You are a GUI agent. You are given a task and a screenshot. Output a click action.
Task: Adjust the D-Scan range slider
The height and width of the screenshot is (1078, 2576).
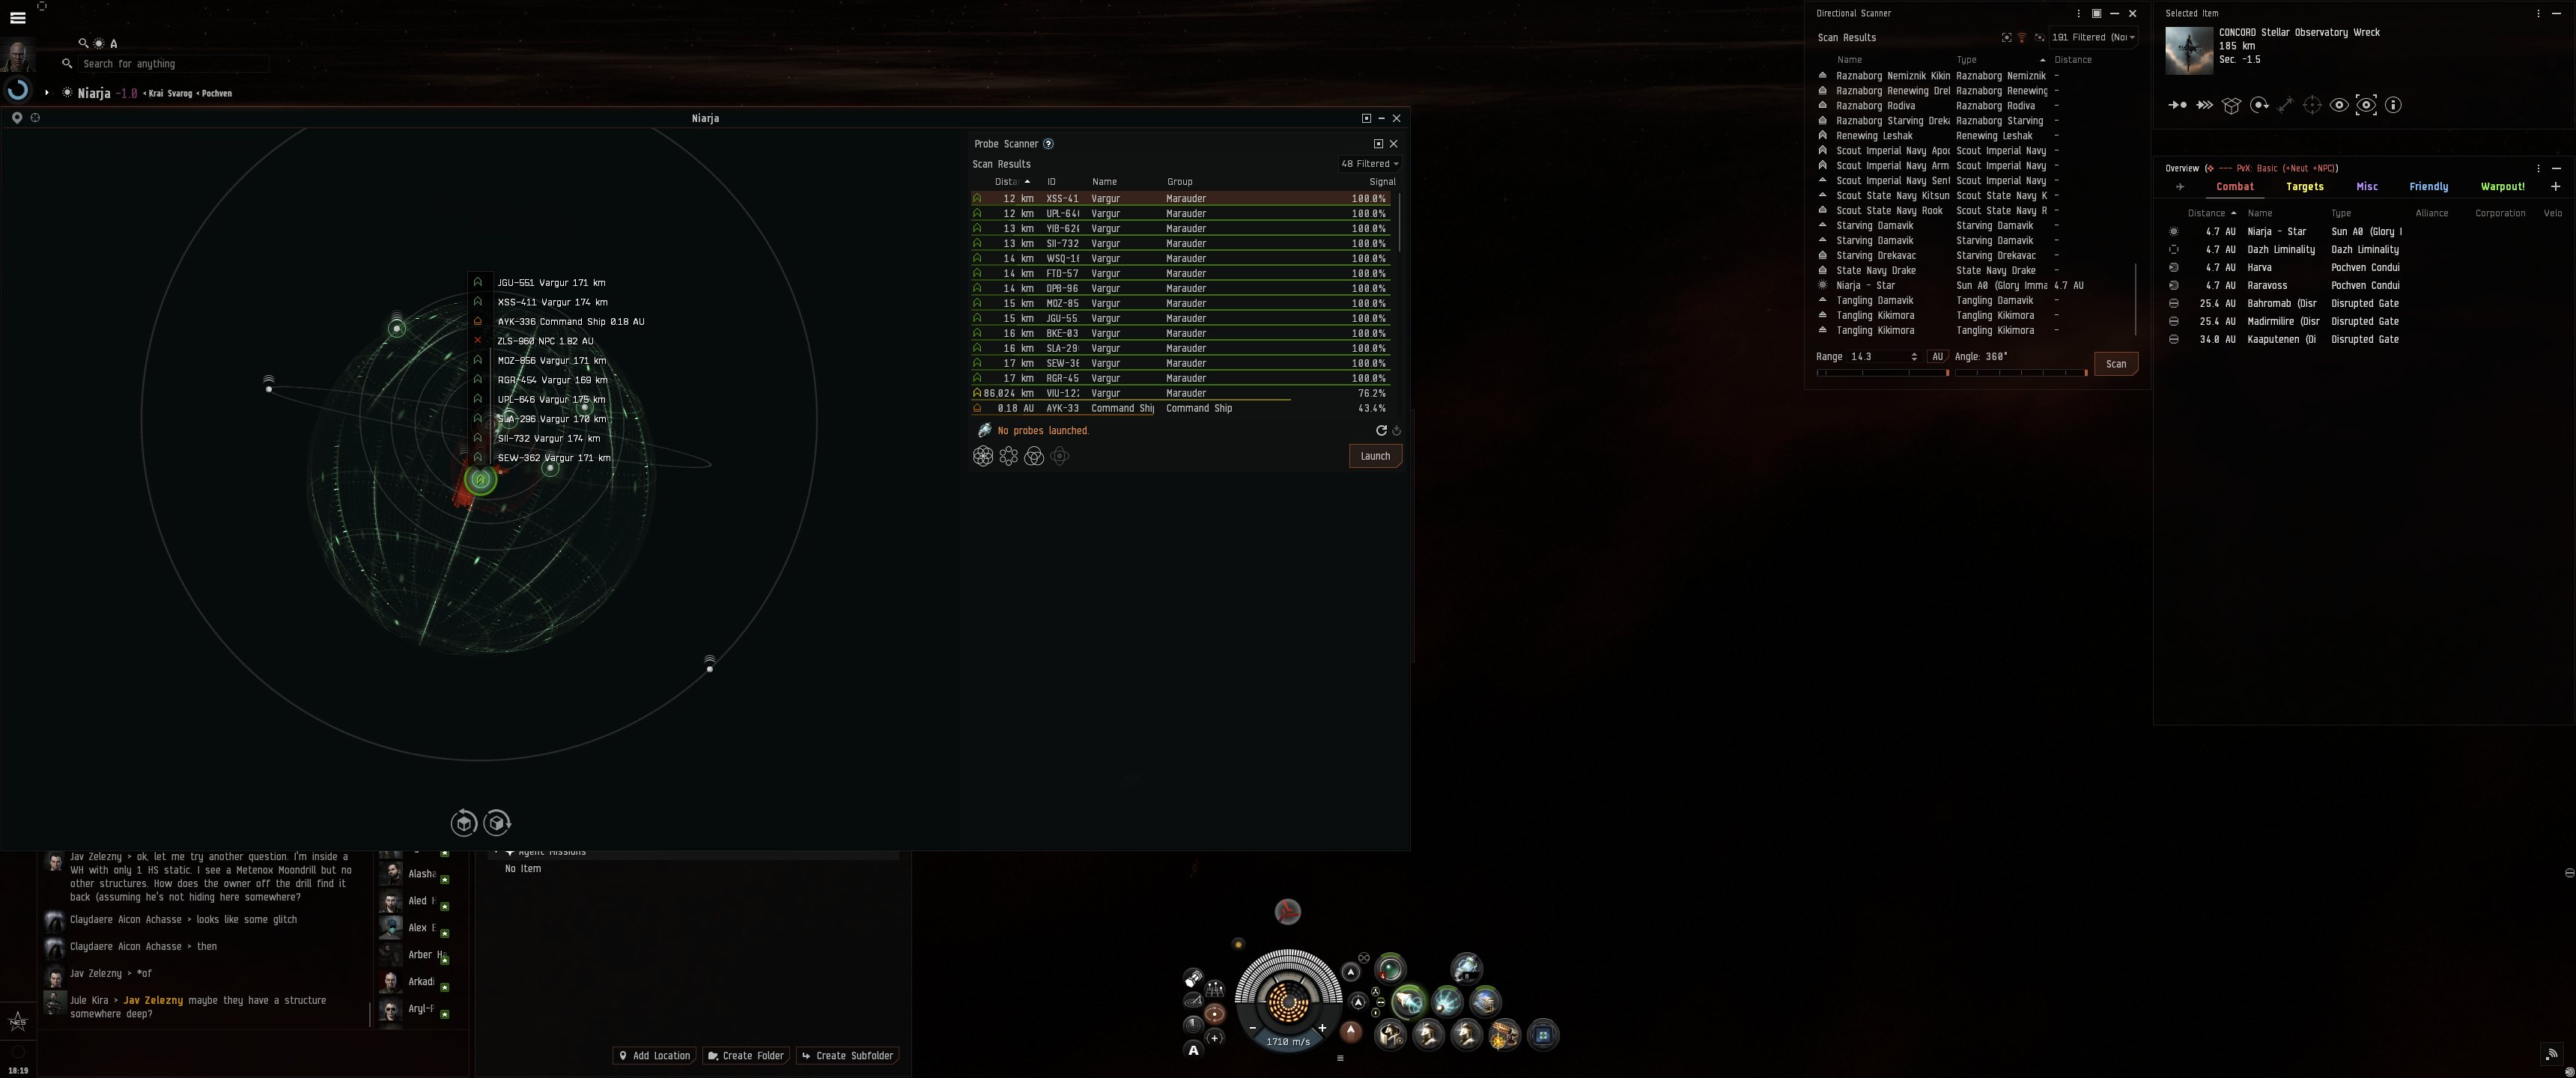point(1883,373)
